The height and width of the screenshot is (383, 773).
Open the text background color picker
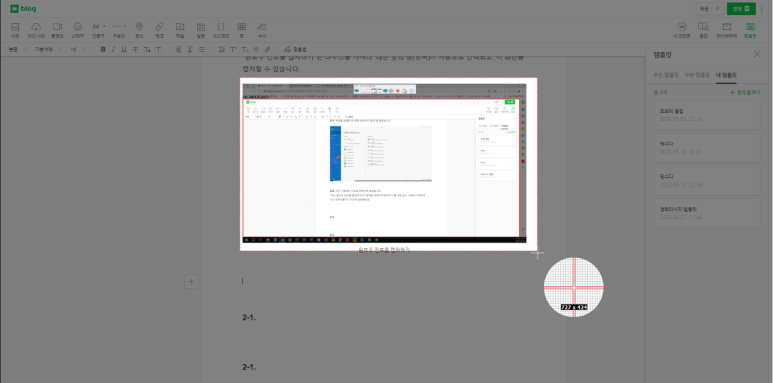(x=158, y=49)
